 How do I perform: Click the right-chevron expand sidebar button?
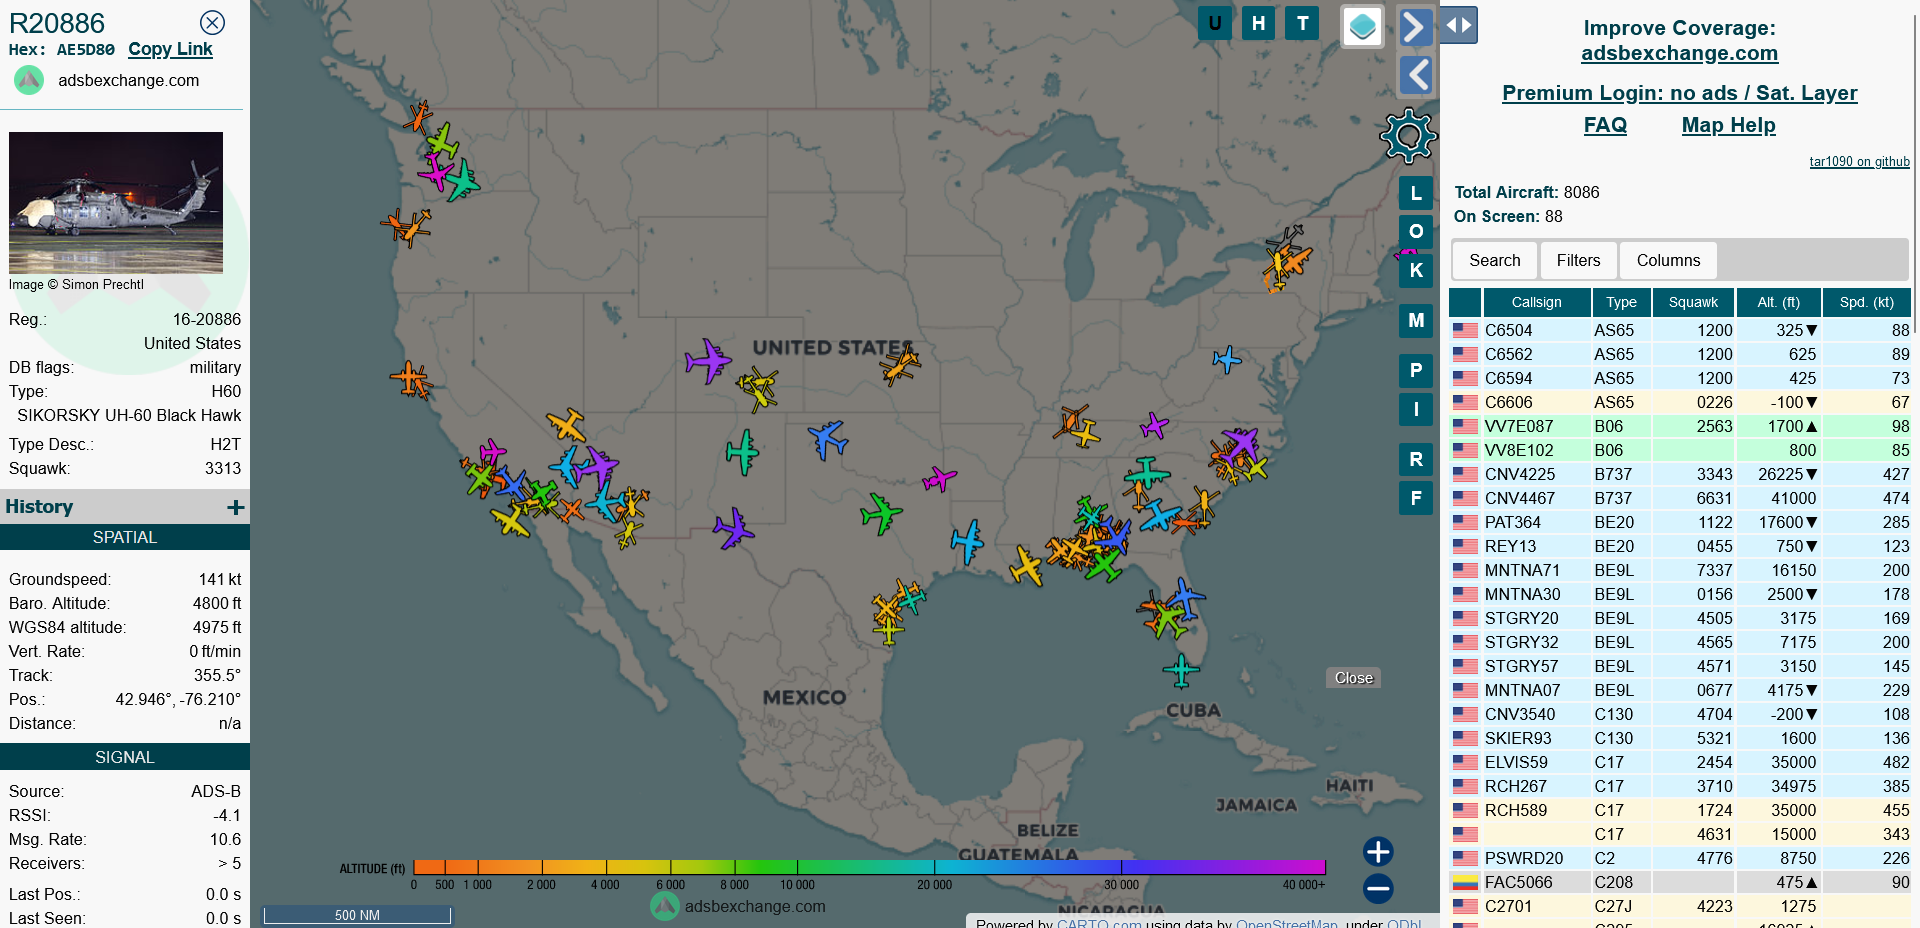1415,27
